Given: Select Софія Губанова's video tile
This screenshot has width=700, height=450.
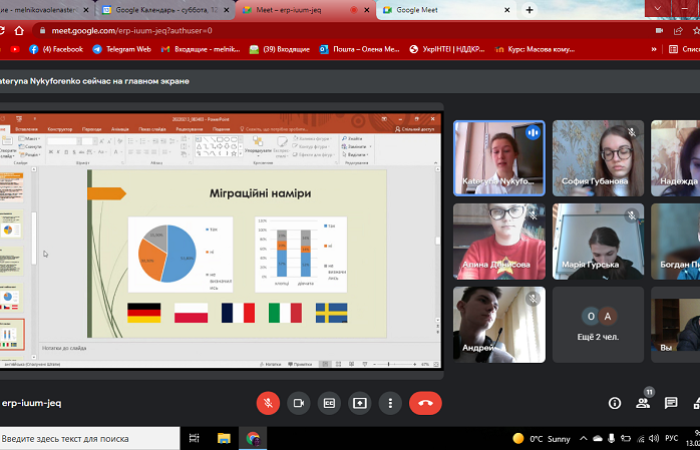Looking at the screenshot, I should pyautogui.click(x=600, y=157).
